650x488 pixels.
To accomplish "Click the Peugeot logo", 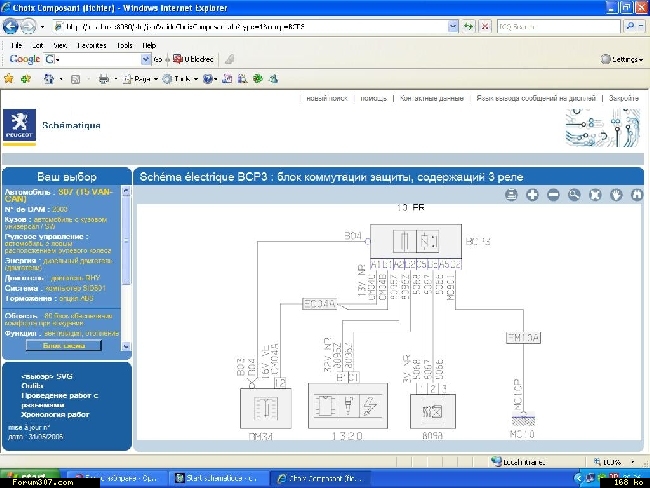I will (19, 126).
